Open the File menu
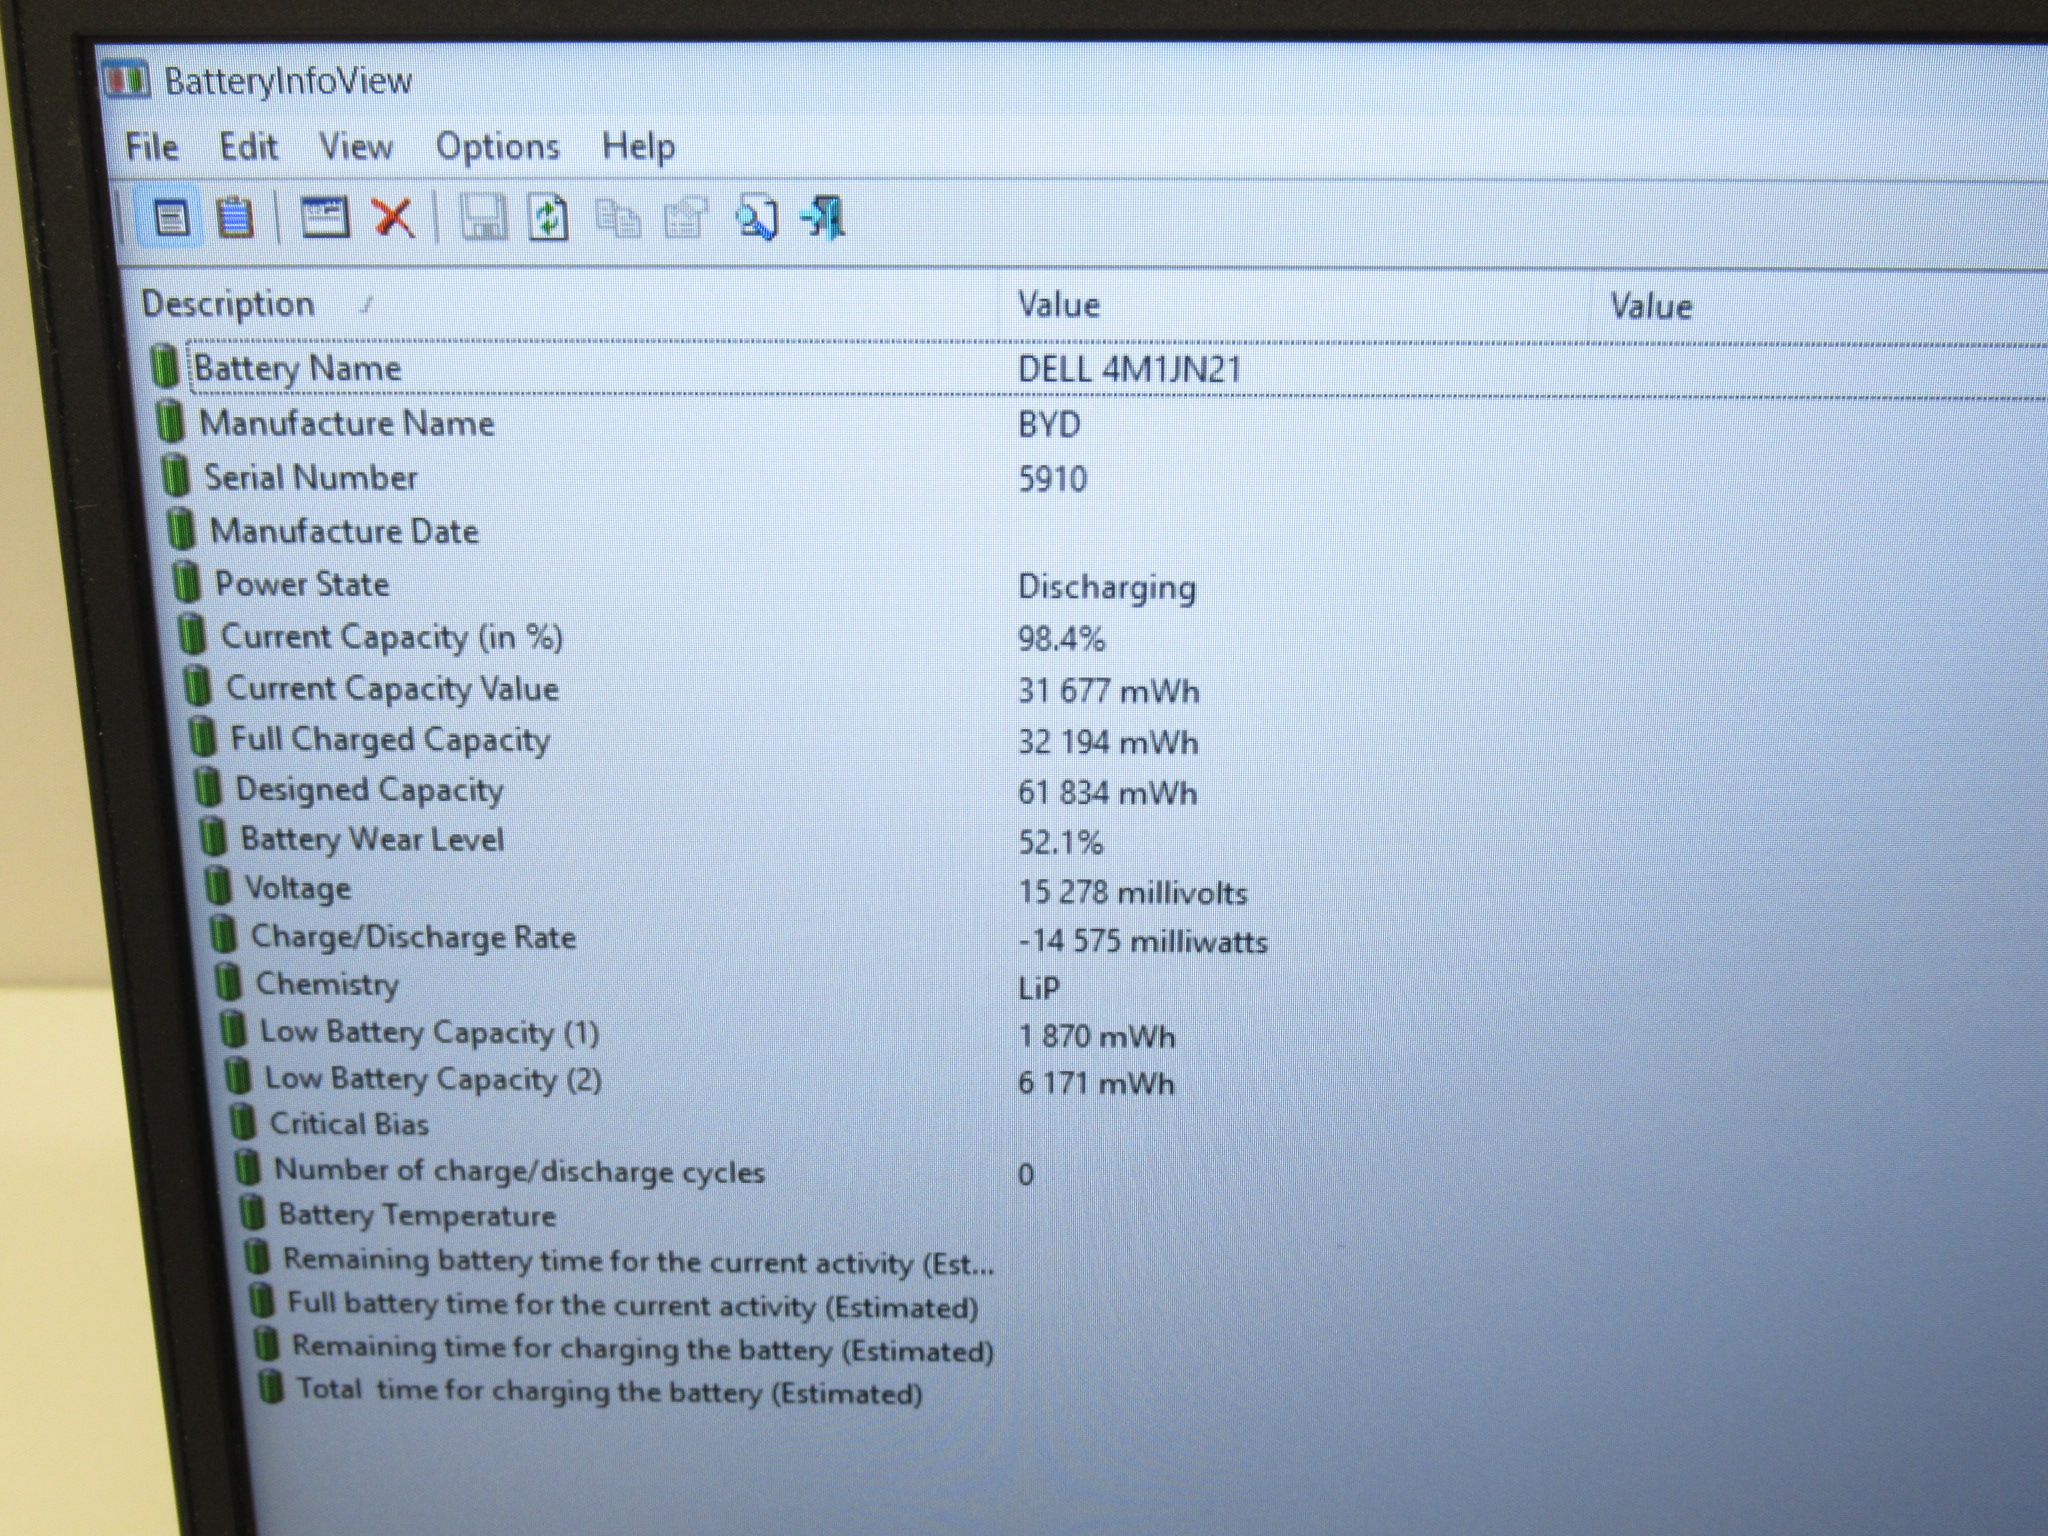 [x=152, y=147]
